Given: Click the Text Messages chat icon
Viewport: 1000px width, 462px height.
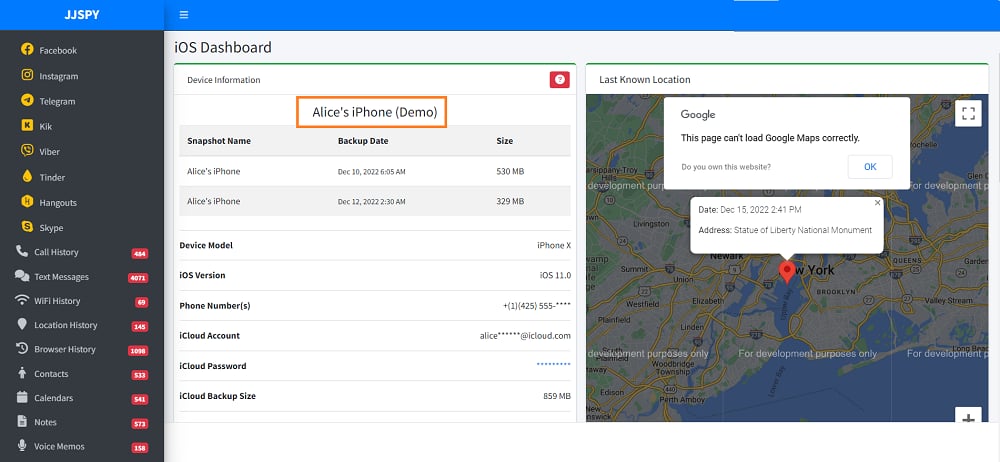Looking at the screenshot, I should pyautogui.click(x=22, y=276).
